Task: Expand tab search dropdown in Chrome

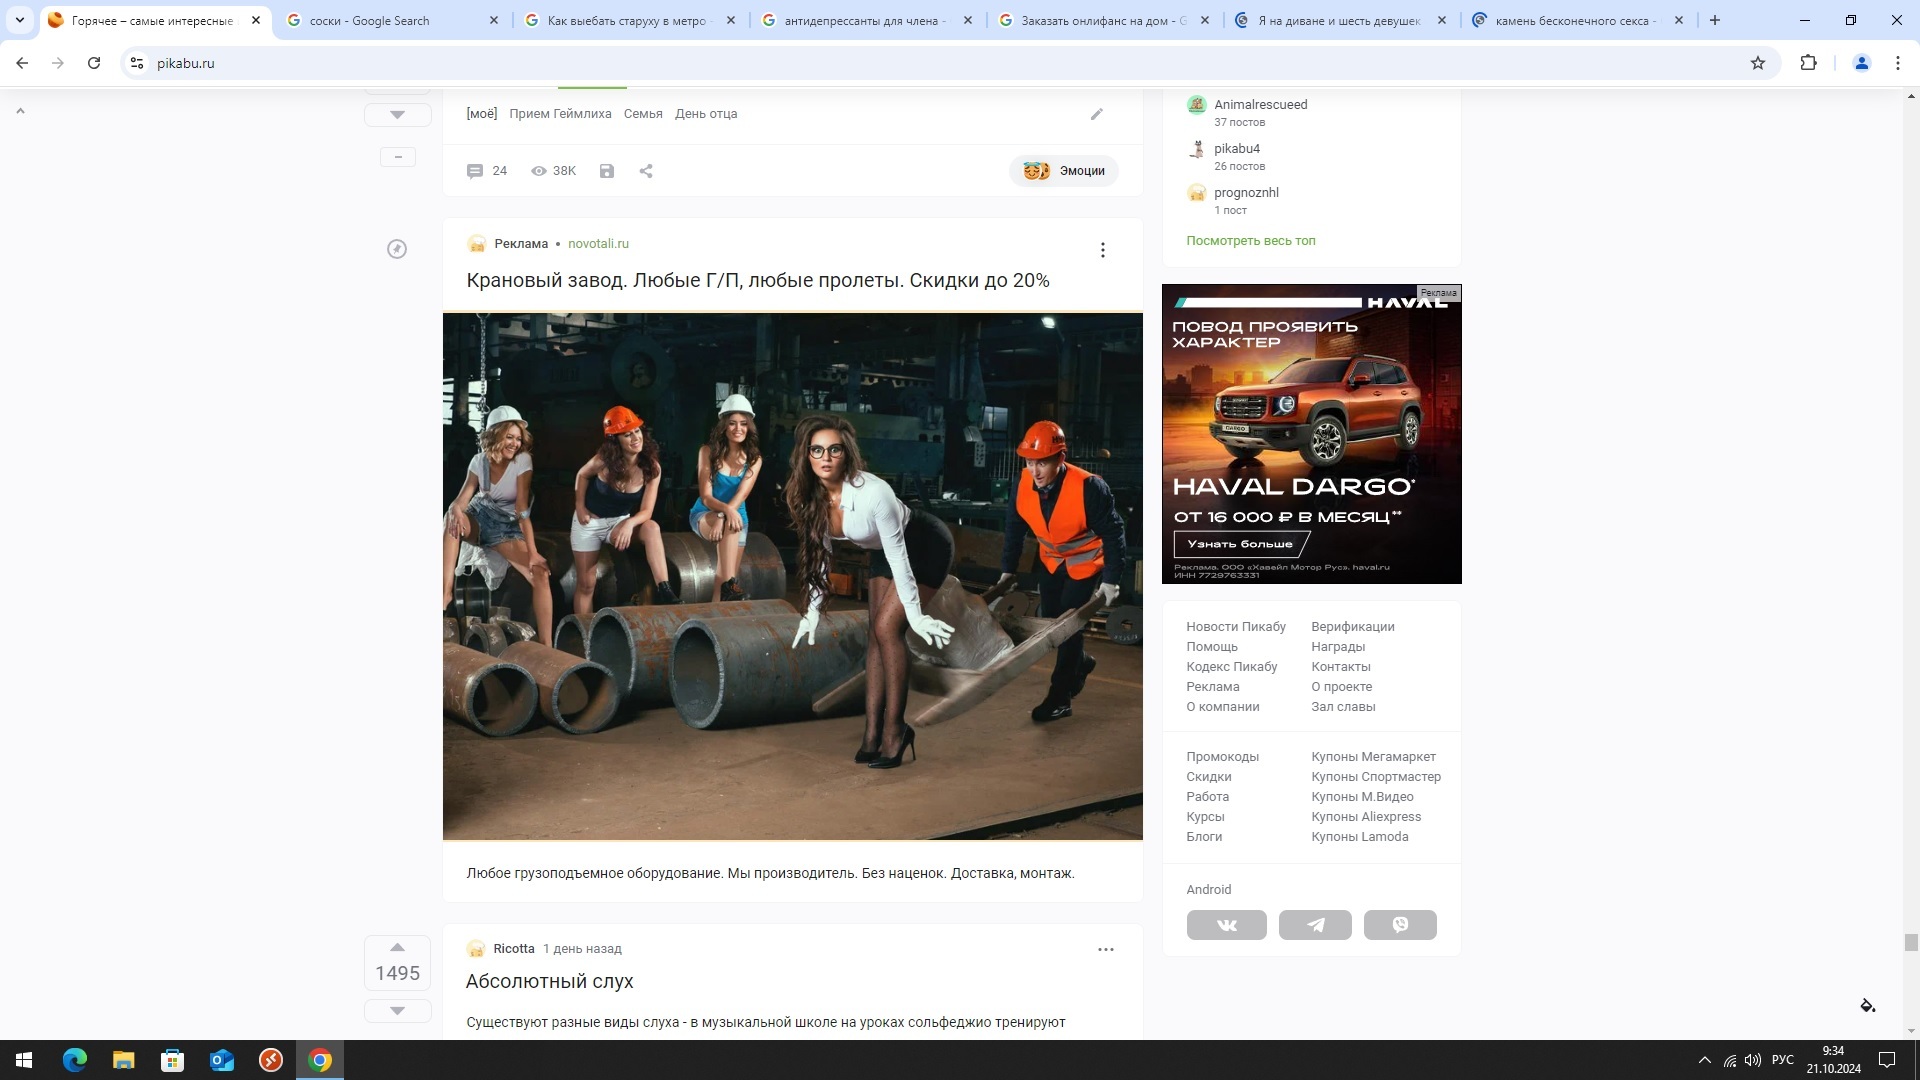Action: pos(20,20)
